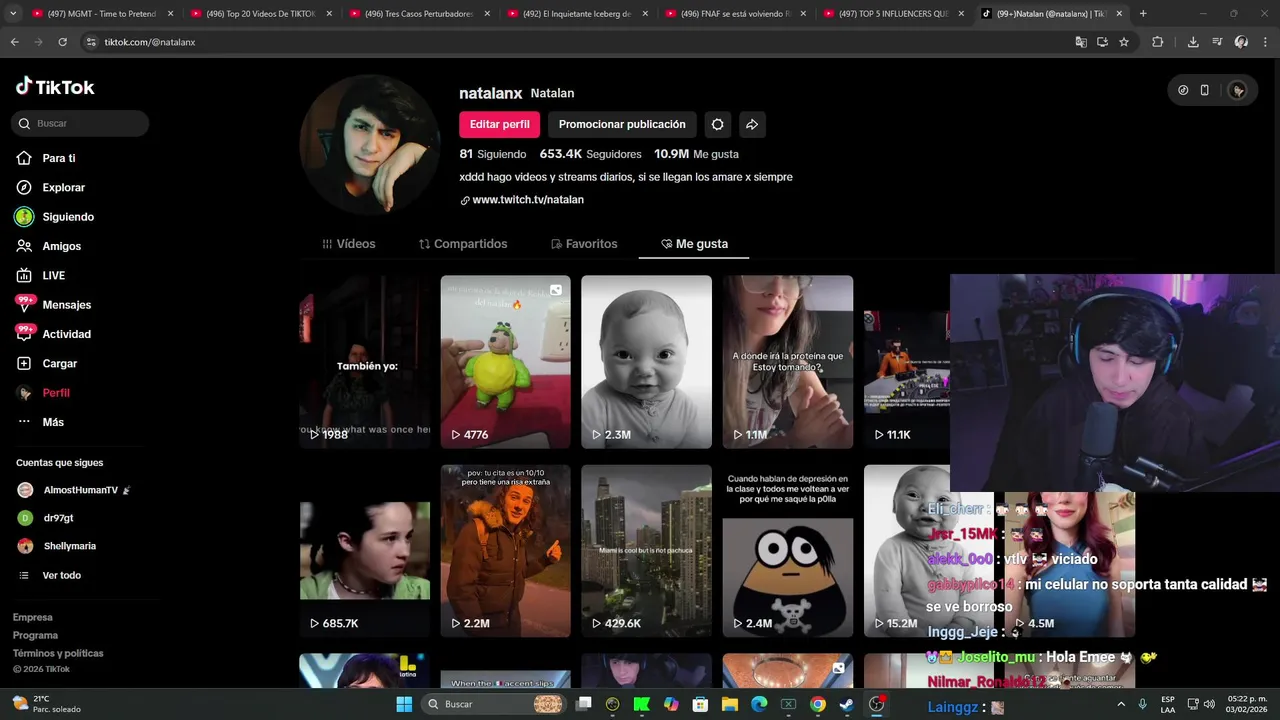Viewport: 1280px width, 720px height.
Task: Open the video with 685.7K views
Action: point(365,551)
